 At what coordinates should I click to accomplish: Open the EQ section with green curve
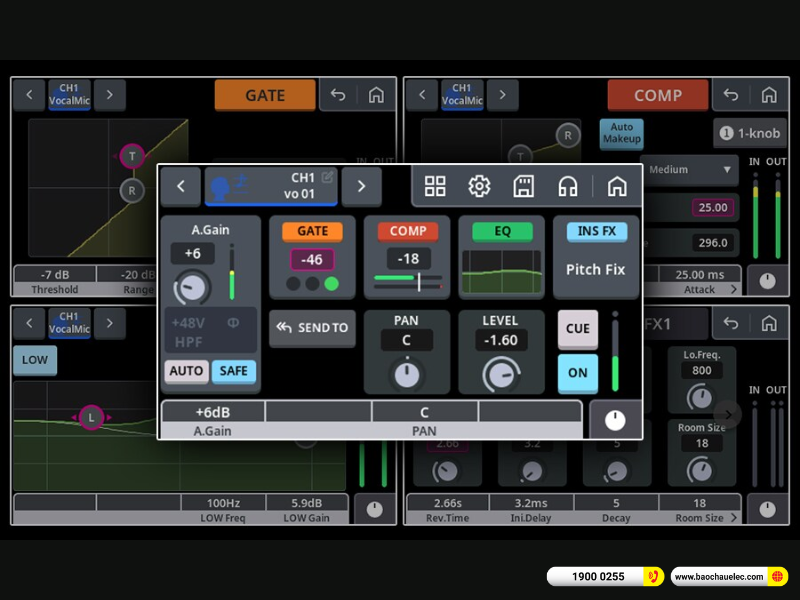point(502,257)
